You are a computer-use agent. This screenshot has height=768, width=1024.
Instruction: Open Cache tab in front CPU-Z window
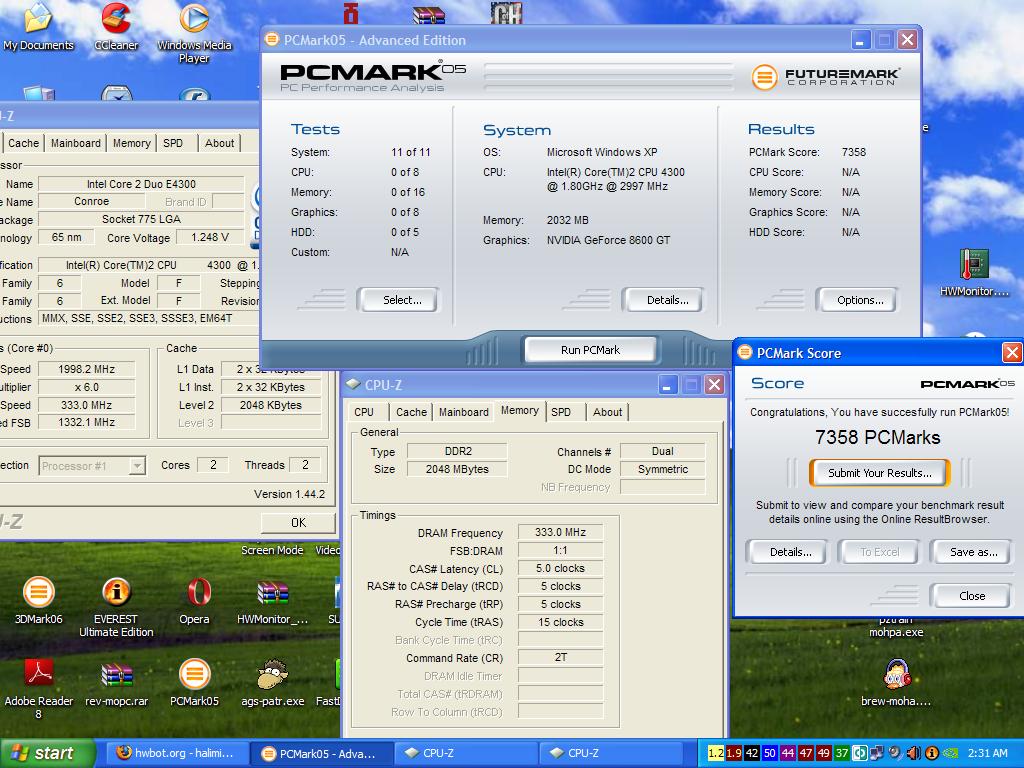[411, 412]
